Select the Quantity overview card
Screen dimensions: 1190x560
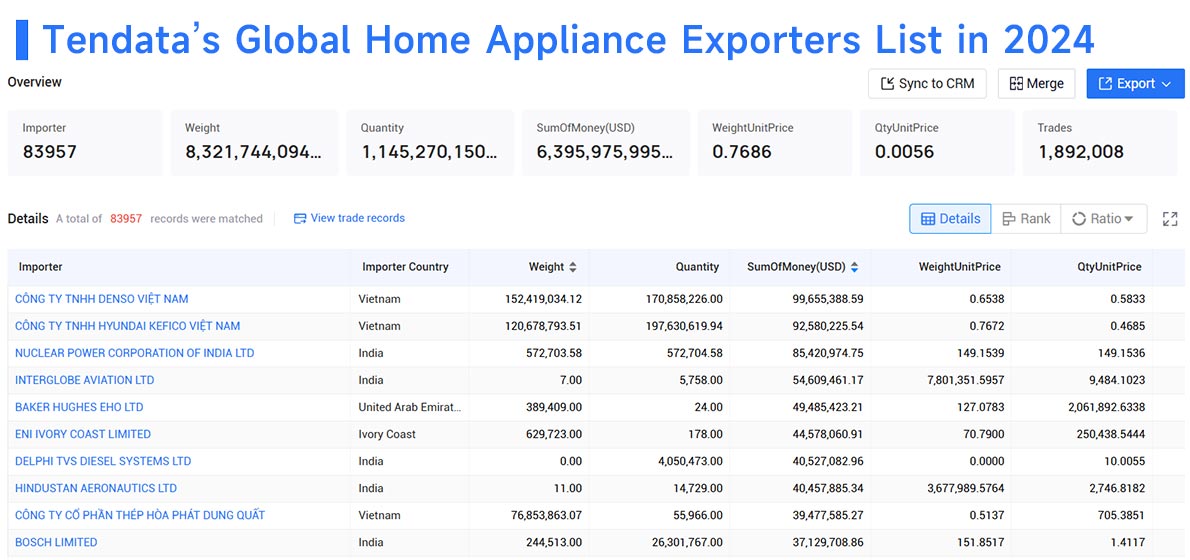point(430,143)
